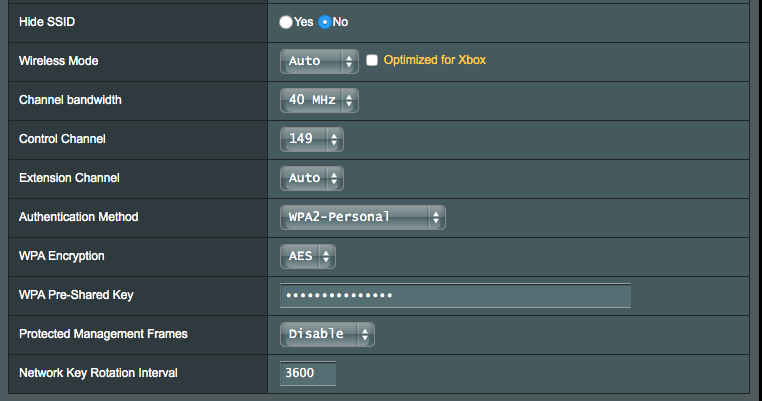Open the Wireless Mode dropdown
Screen dimensions: 762x401
(x=318, y=61)
